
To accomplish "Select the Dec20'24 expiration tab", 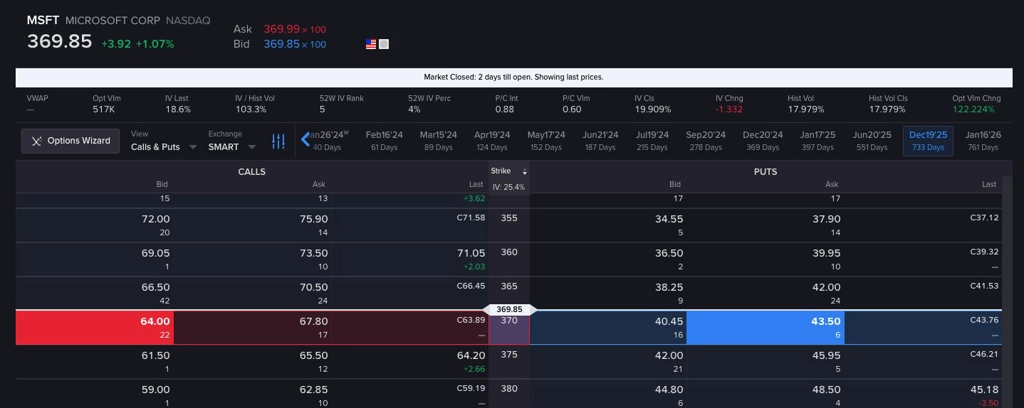I will [x=763, y=140].
